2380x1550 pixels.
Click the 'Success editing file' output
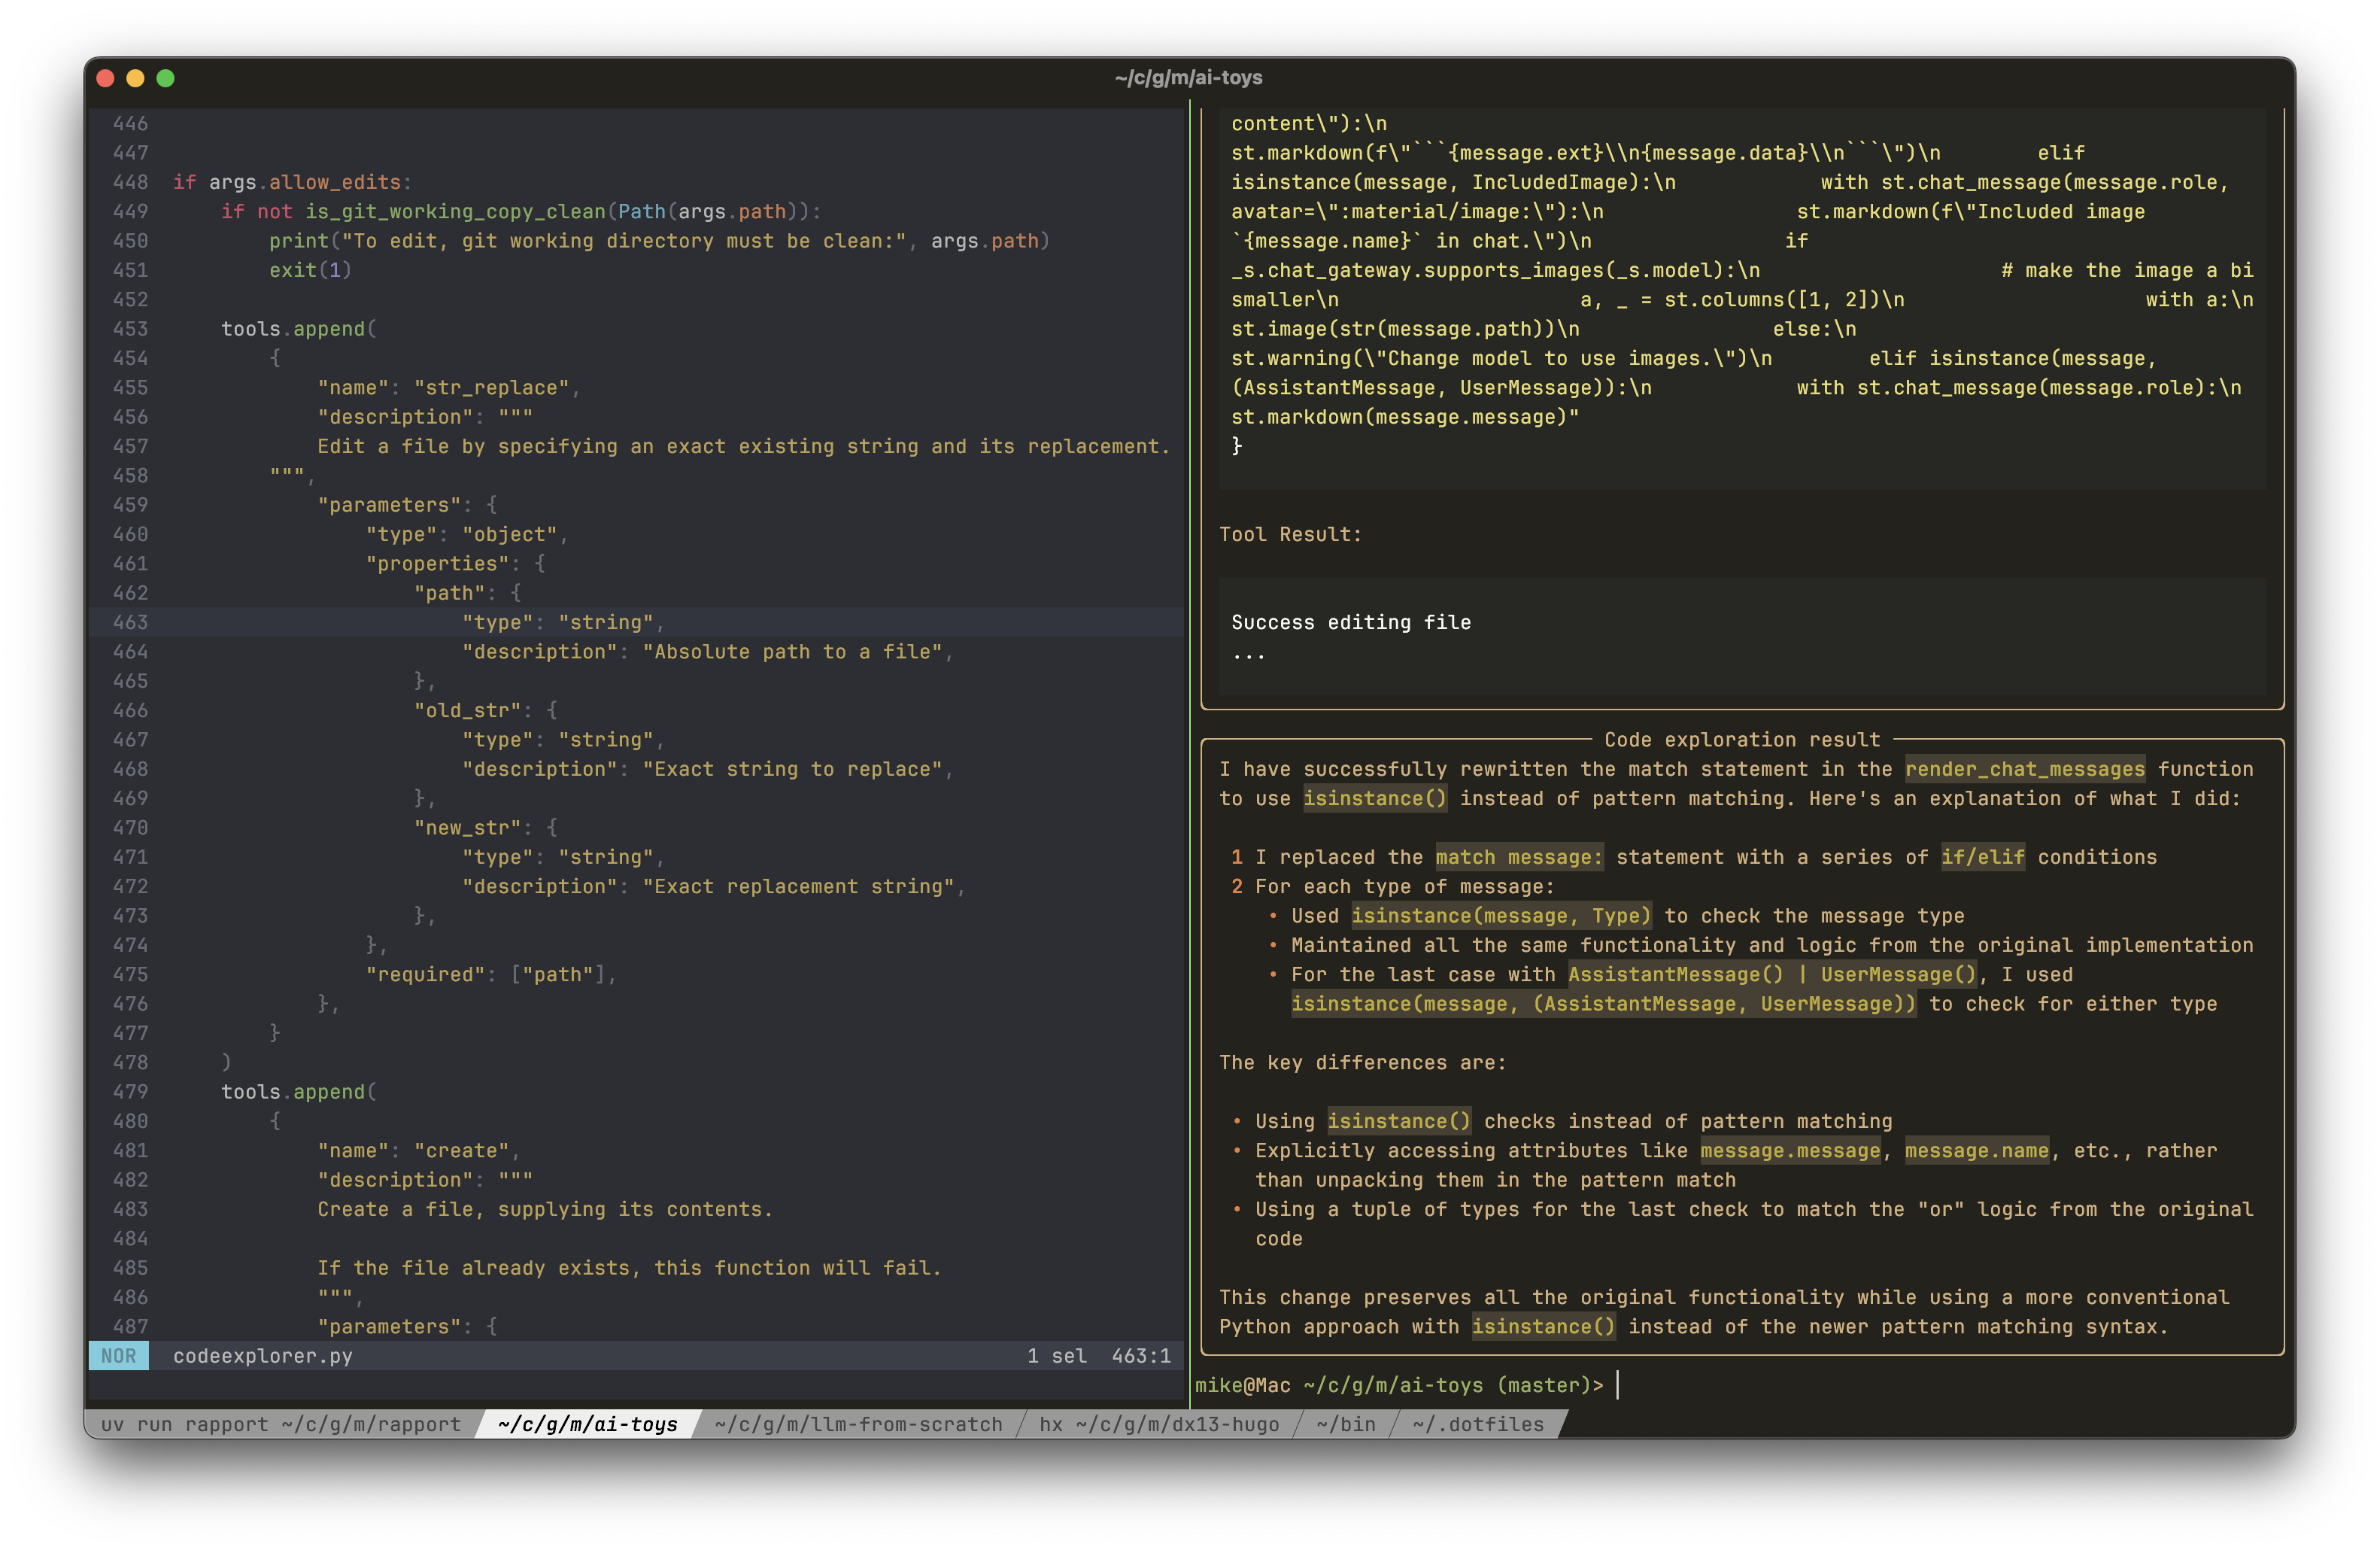click(x=1351, y=622)
